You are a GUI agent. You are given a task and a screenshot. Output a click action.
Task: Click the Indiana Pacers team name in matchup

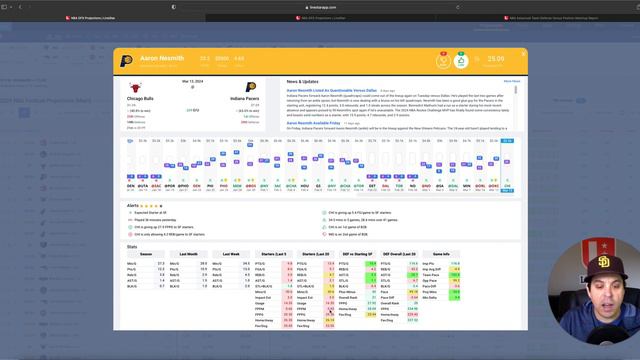(x=244, y=99)
